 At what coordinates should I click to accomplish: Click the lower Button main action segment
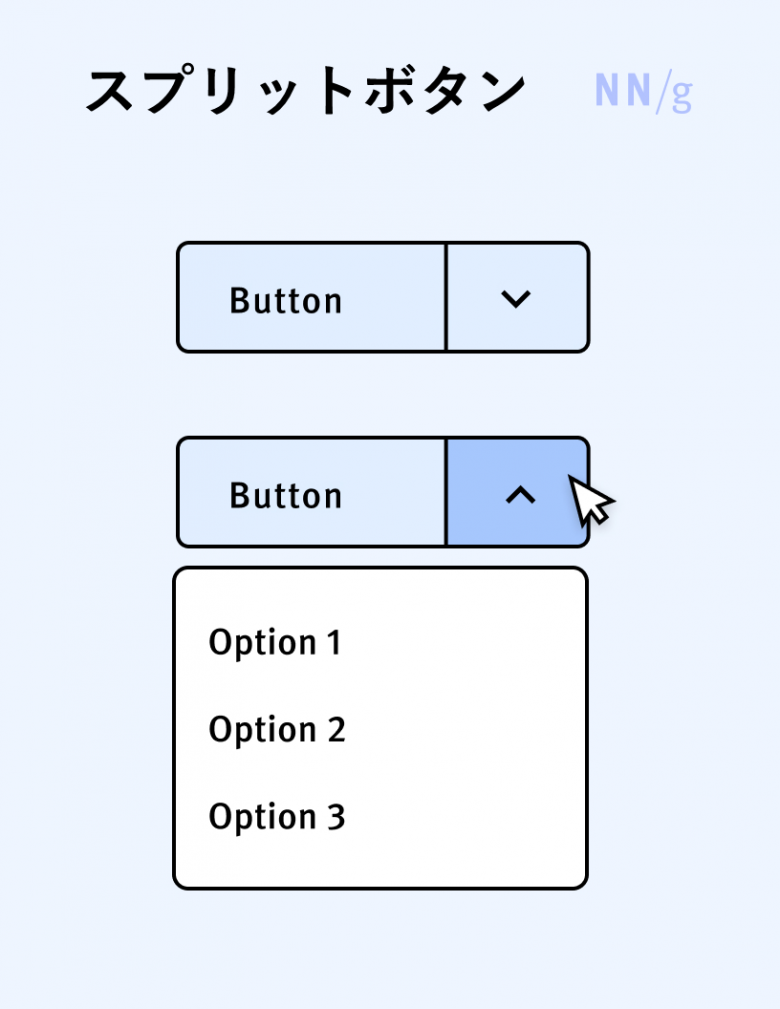[x=311, y=492]
